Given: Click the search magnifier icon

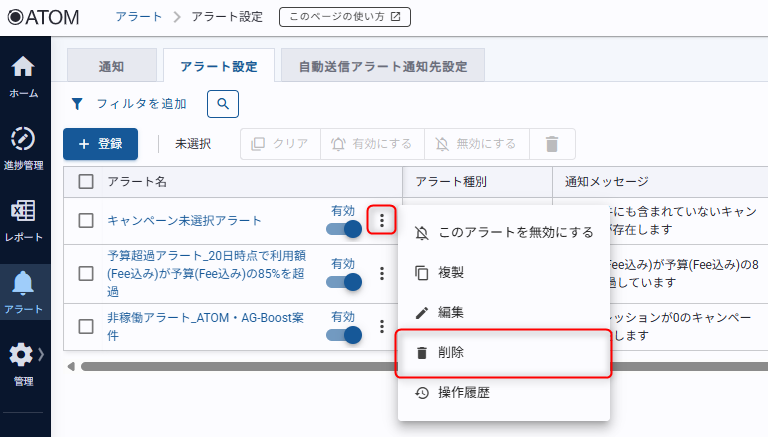Looking at the screenshot, I should coord(223,103).
